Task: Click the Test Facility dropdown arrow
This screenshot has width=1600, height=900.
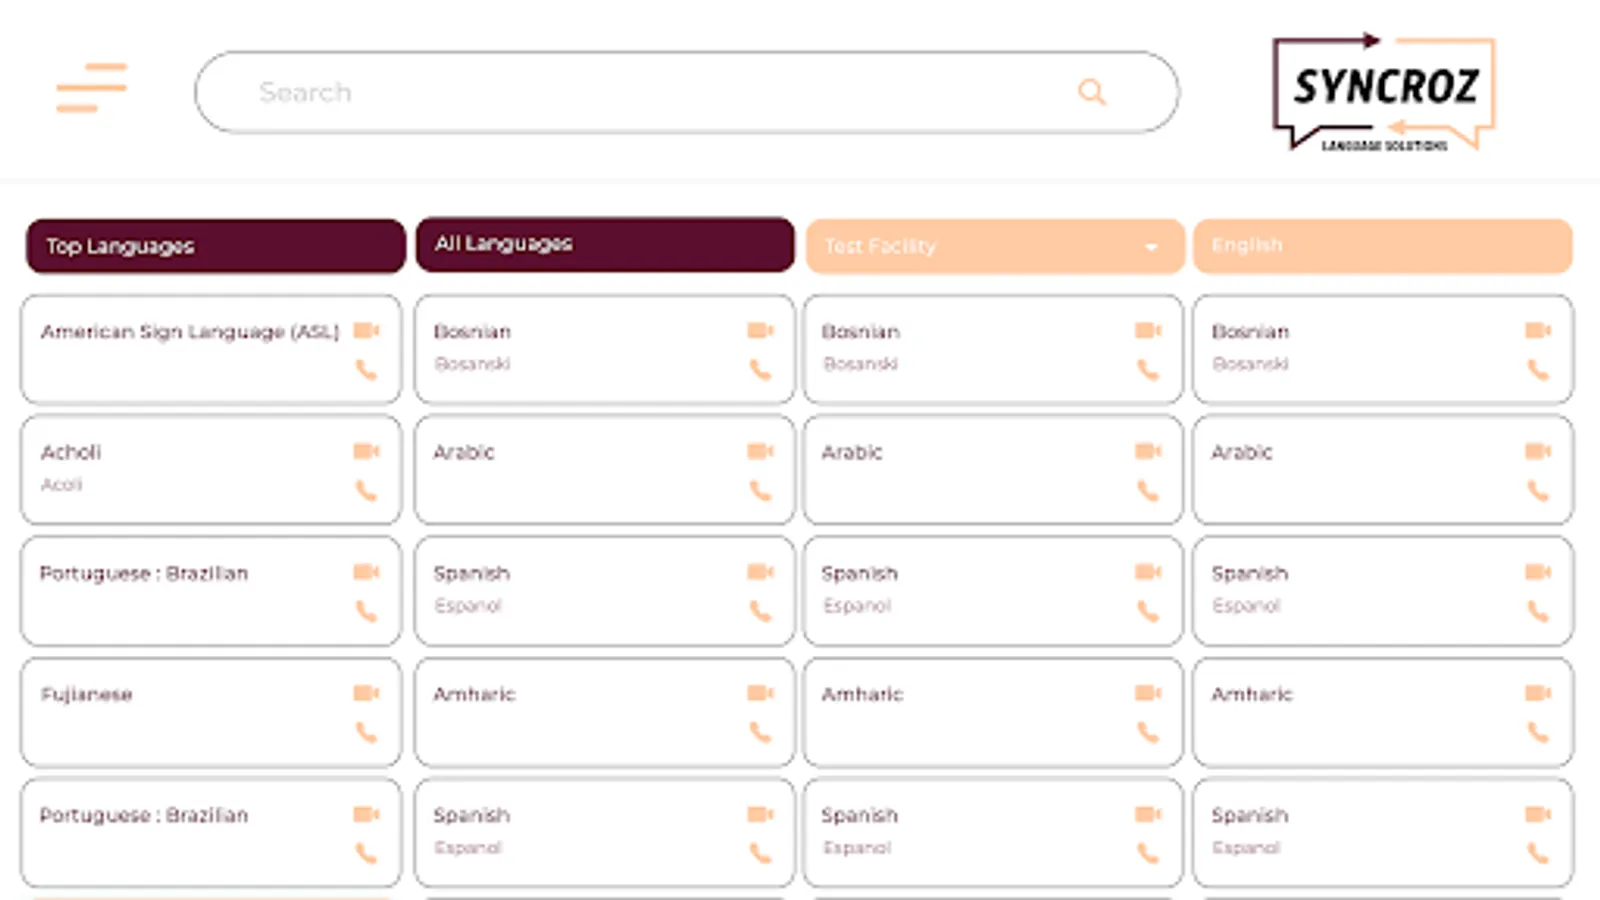Action: click(1151, 247)
